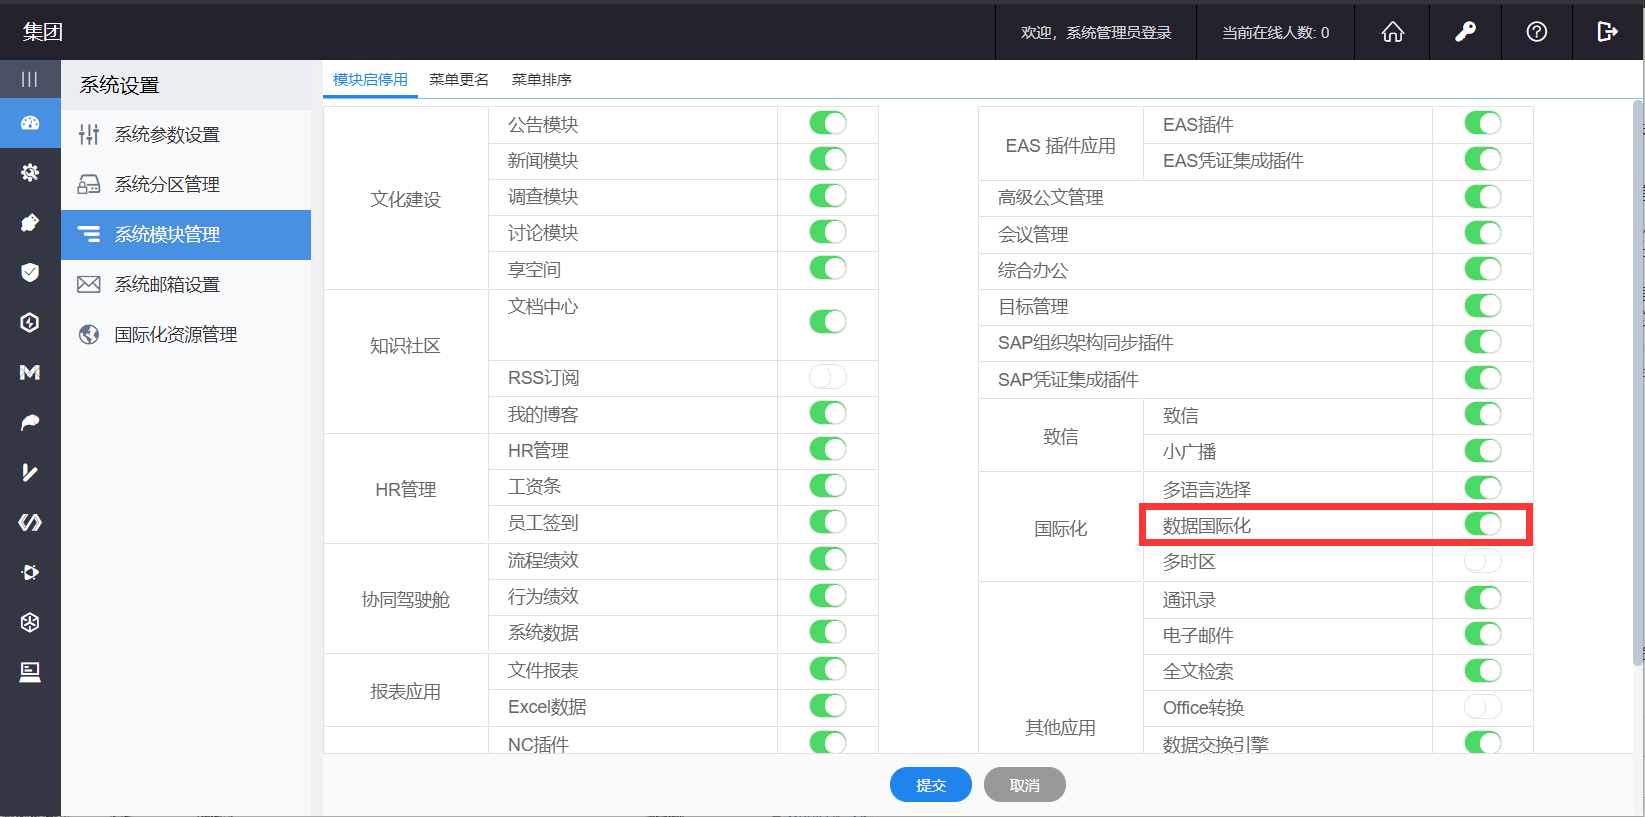Screen dimensions: 1645x817
Task: Enable the RSS订阅 toggle
Action: (827, 377)
